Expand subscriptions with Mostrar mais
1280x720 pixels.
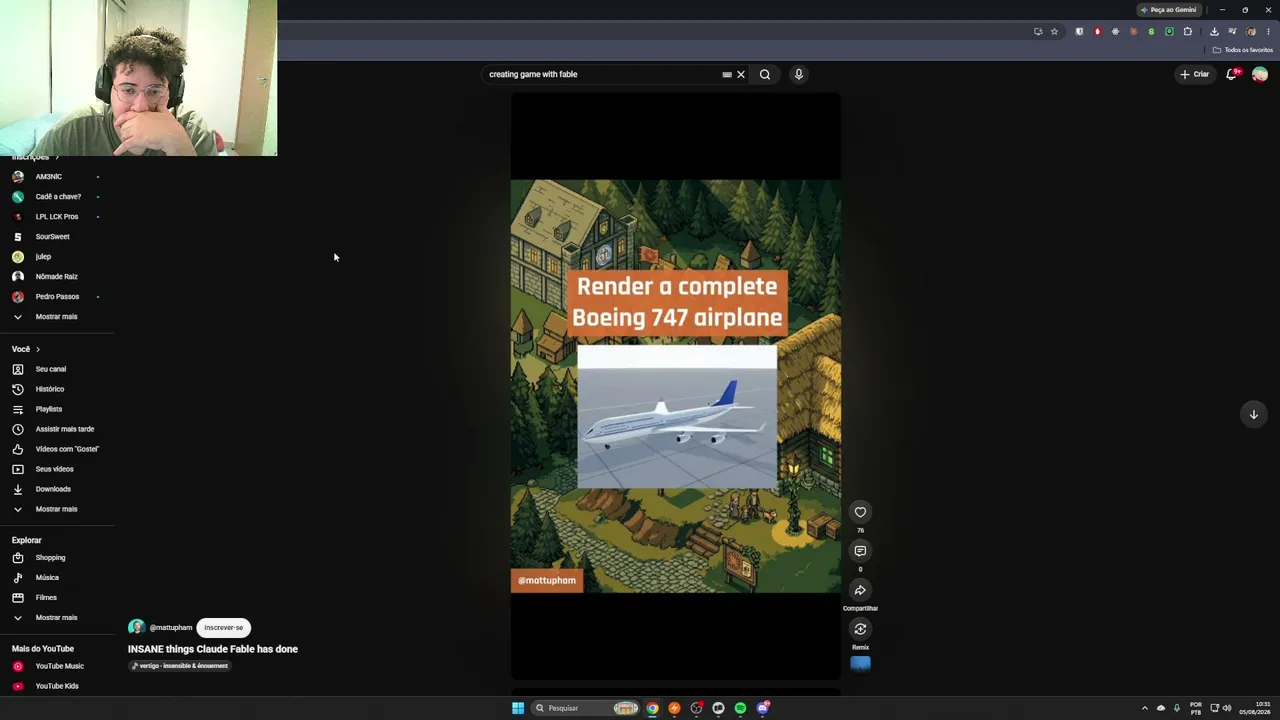(x=57, y=317)
